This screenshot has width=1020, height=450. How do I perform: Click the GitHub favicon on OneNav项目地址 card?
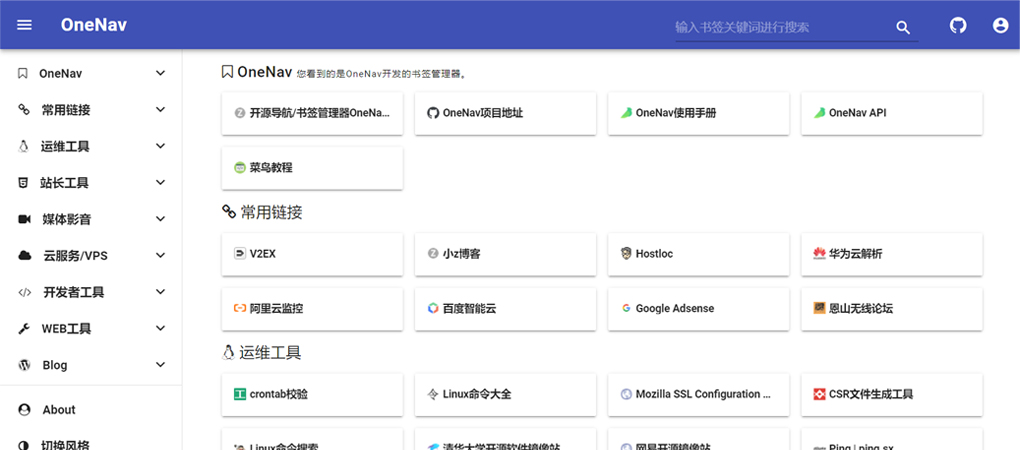coord(433,113)
